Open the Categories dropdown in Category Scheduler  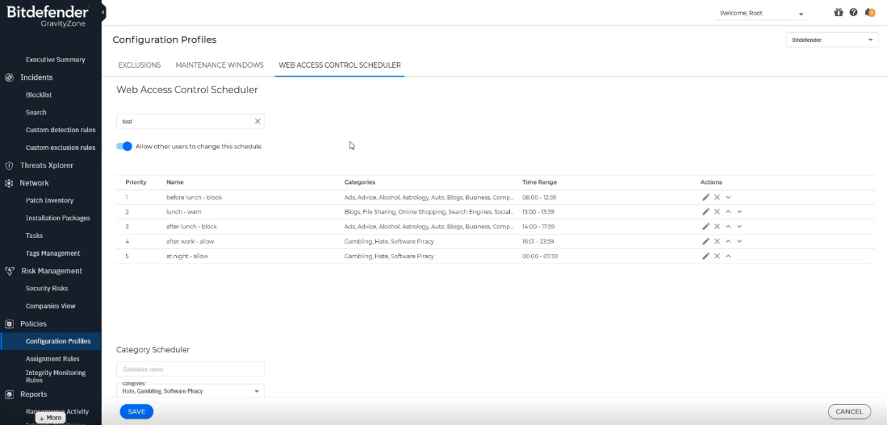click(190, 390)
